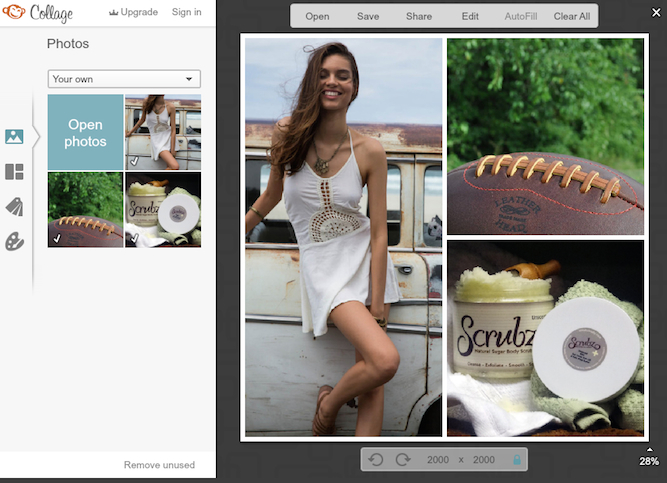Click the Open photos tile
667x483 pixels.
click(x=86, y=132)
